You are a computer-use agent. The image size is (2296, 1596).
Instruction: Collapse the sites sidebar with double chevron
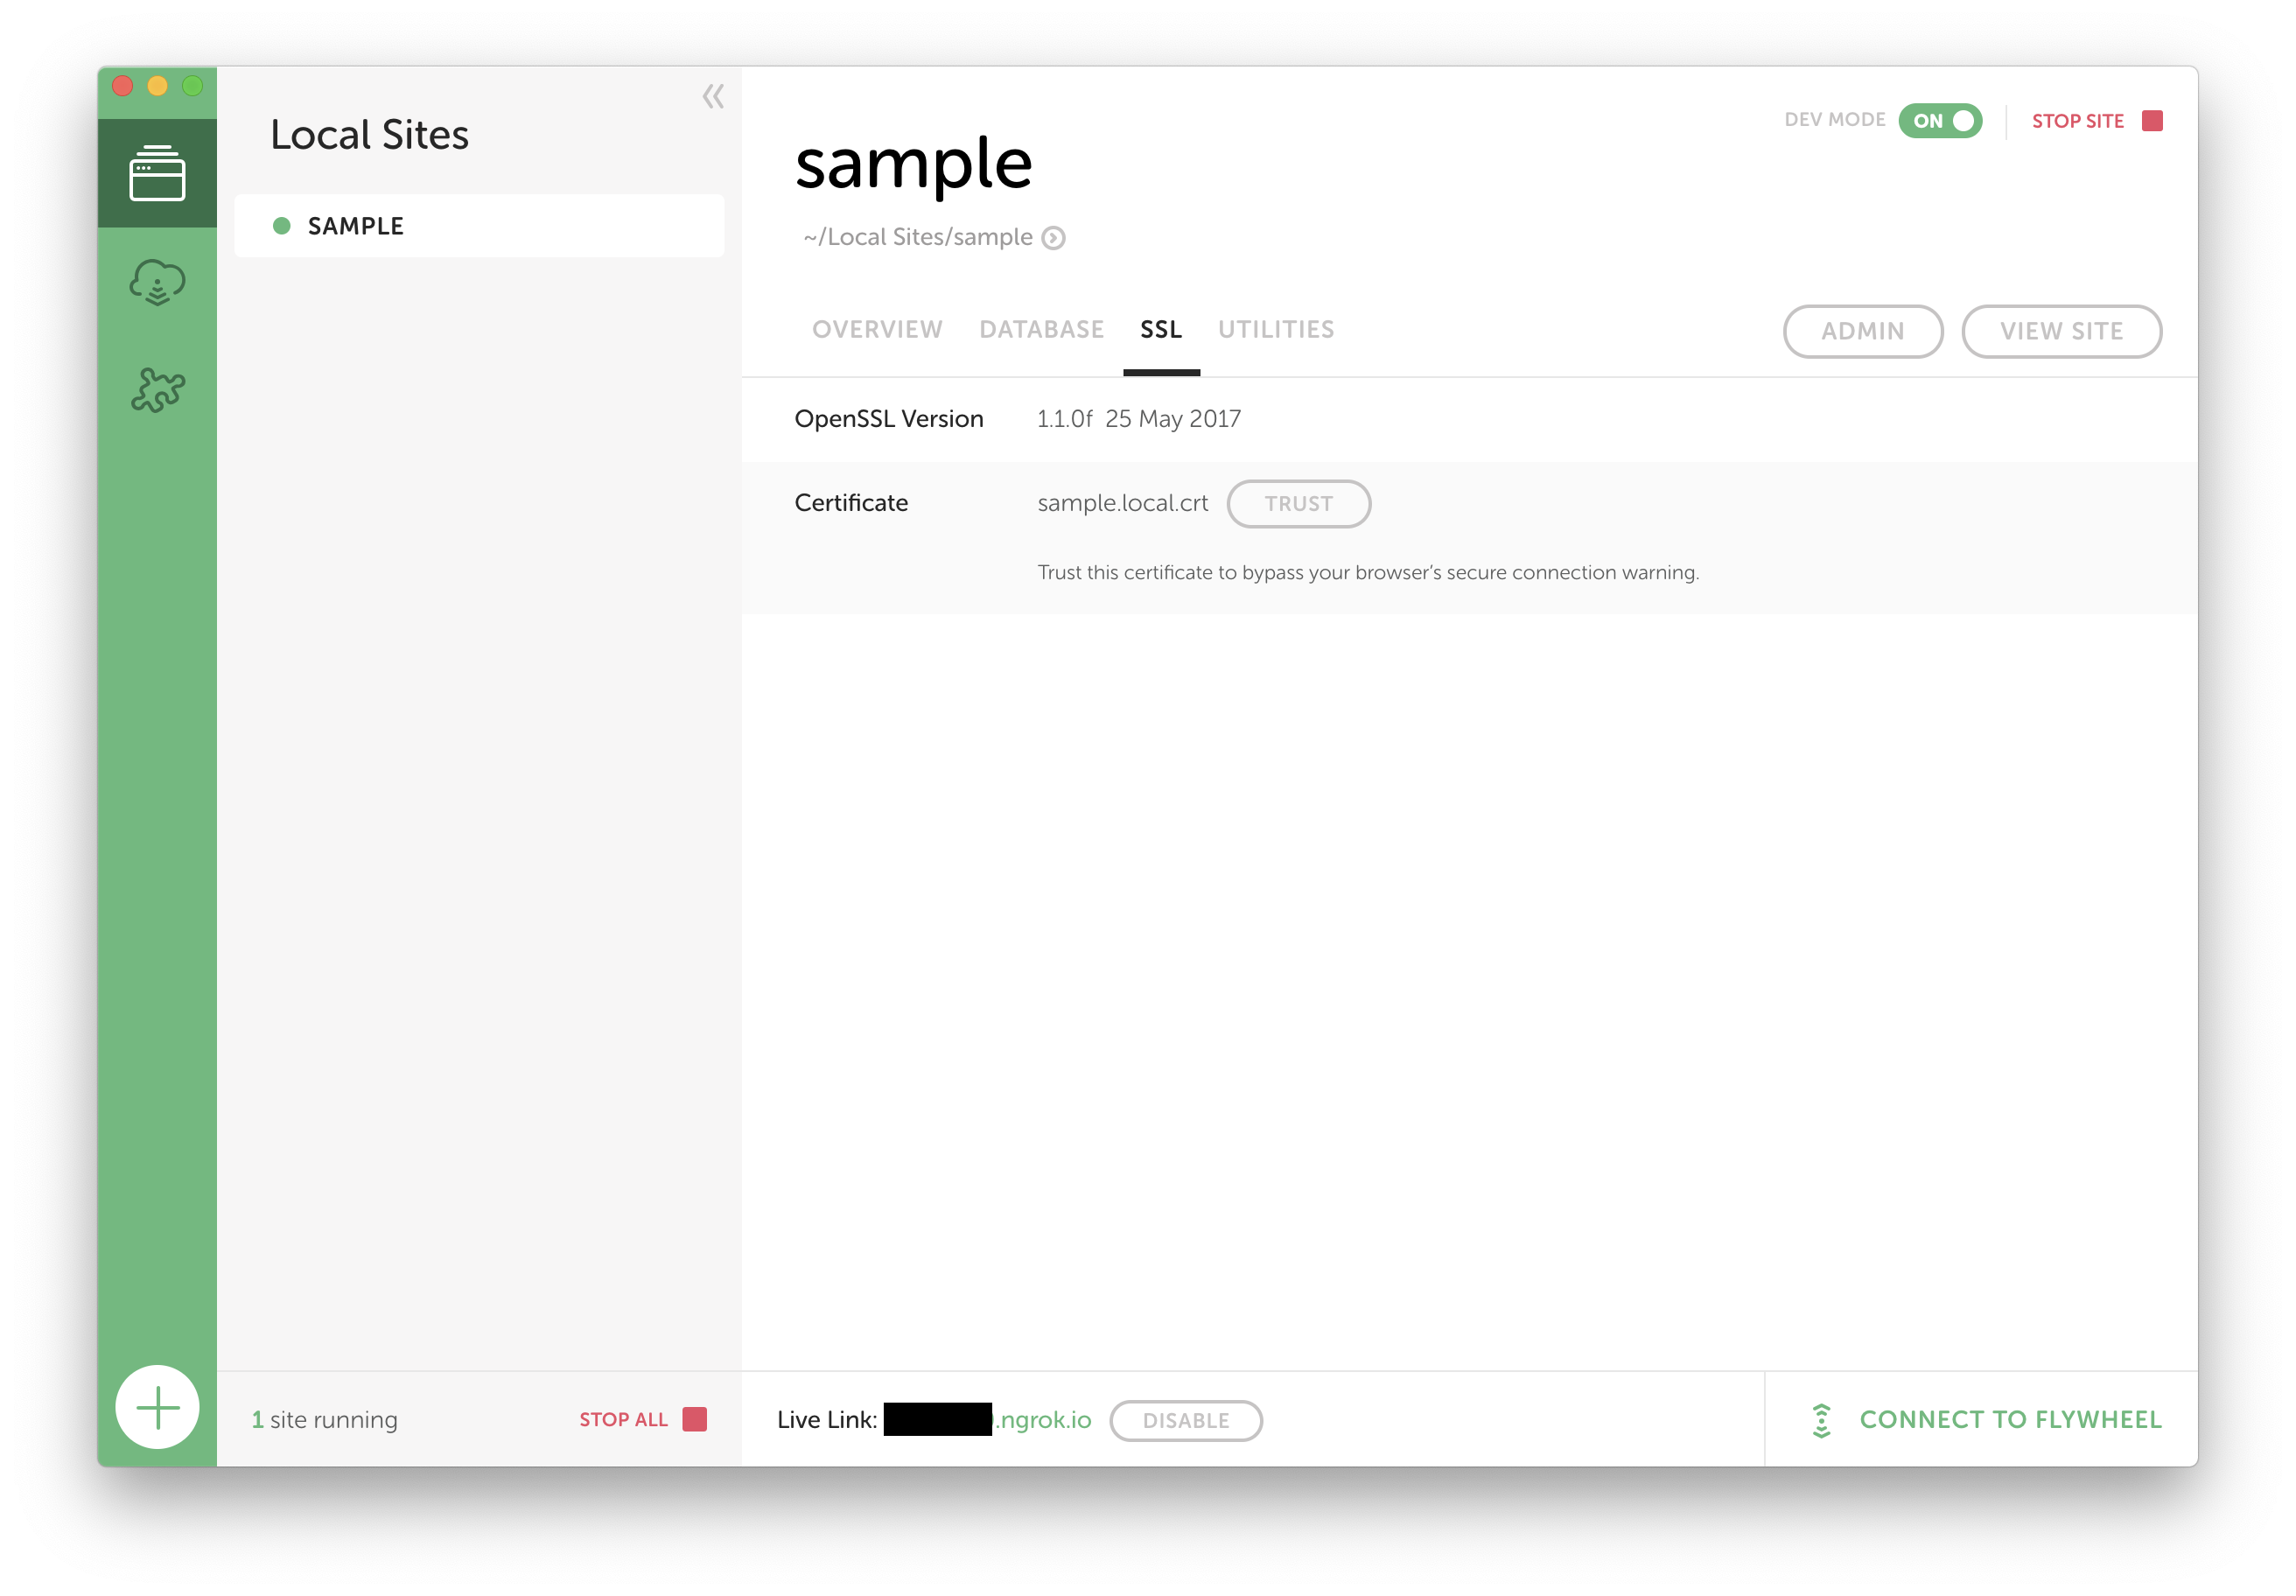coord(713,97)
